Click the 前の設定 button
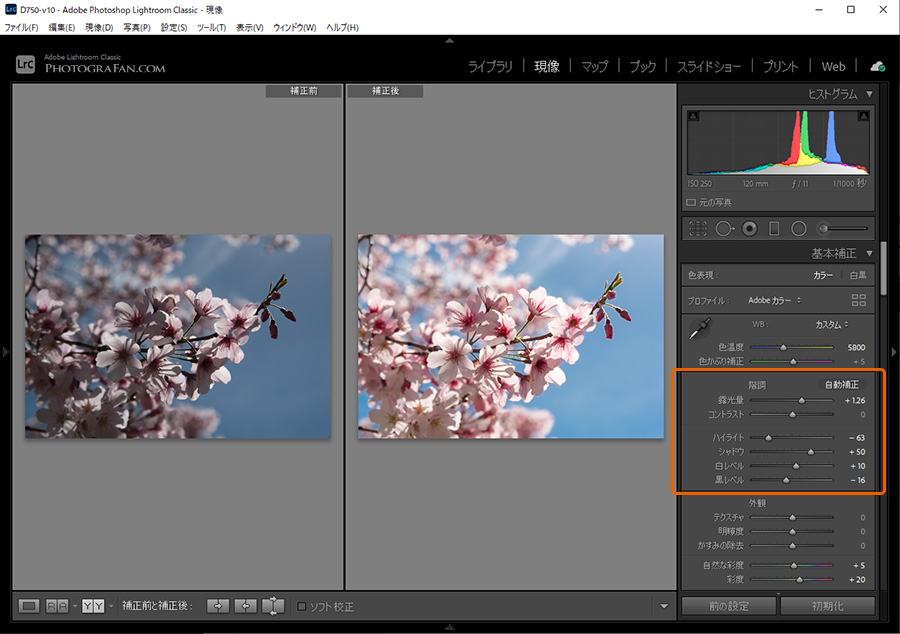The width and height of the screenshot is (900, 634). tap(728, 606)
